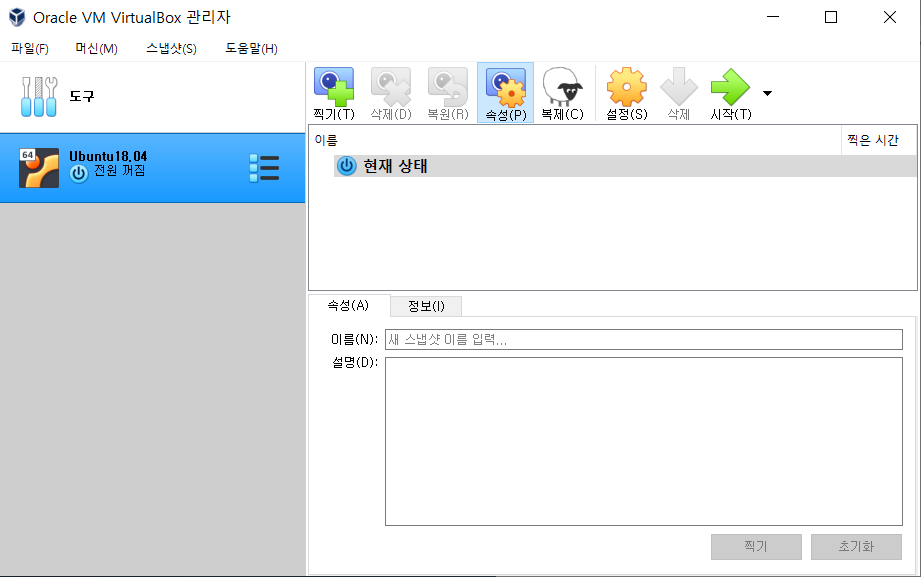The height and width of the screenshot is (577, 921).
Task: Click the power icon beside 현재 상태
Action: point(347,166)
